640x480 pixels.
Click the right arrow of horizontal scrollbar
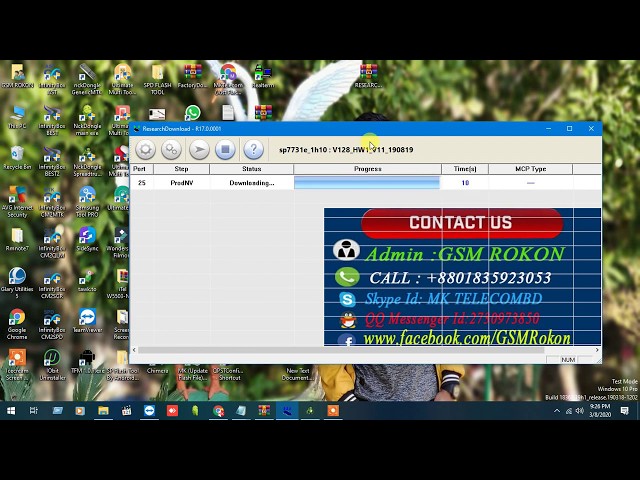click(597, 350)
